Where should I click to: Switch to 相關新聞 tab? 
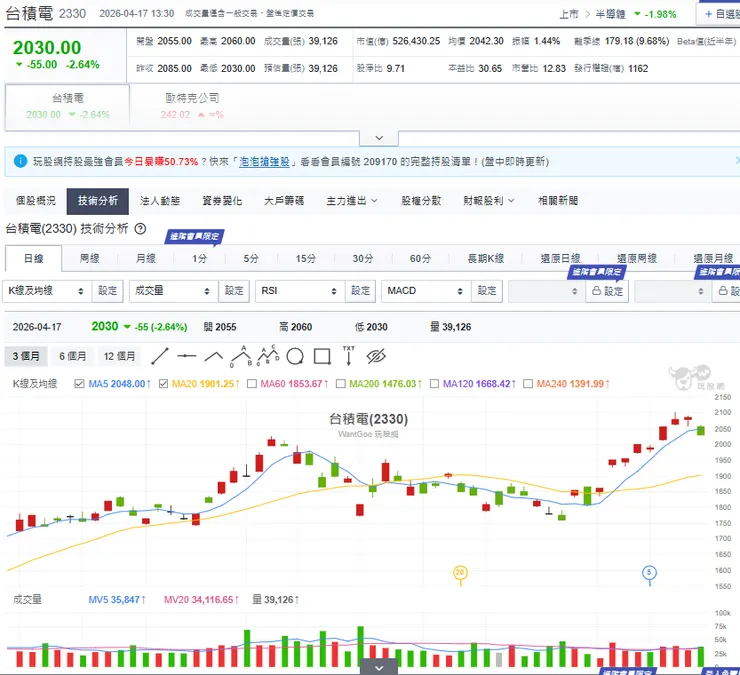(558, 201)
